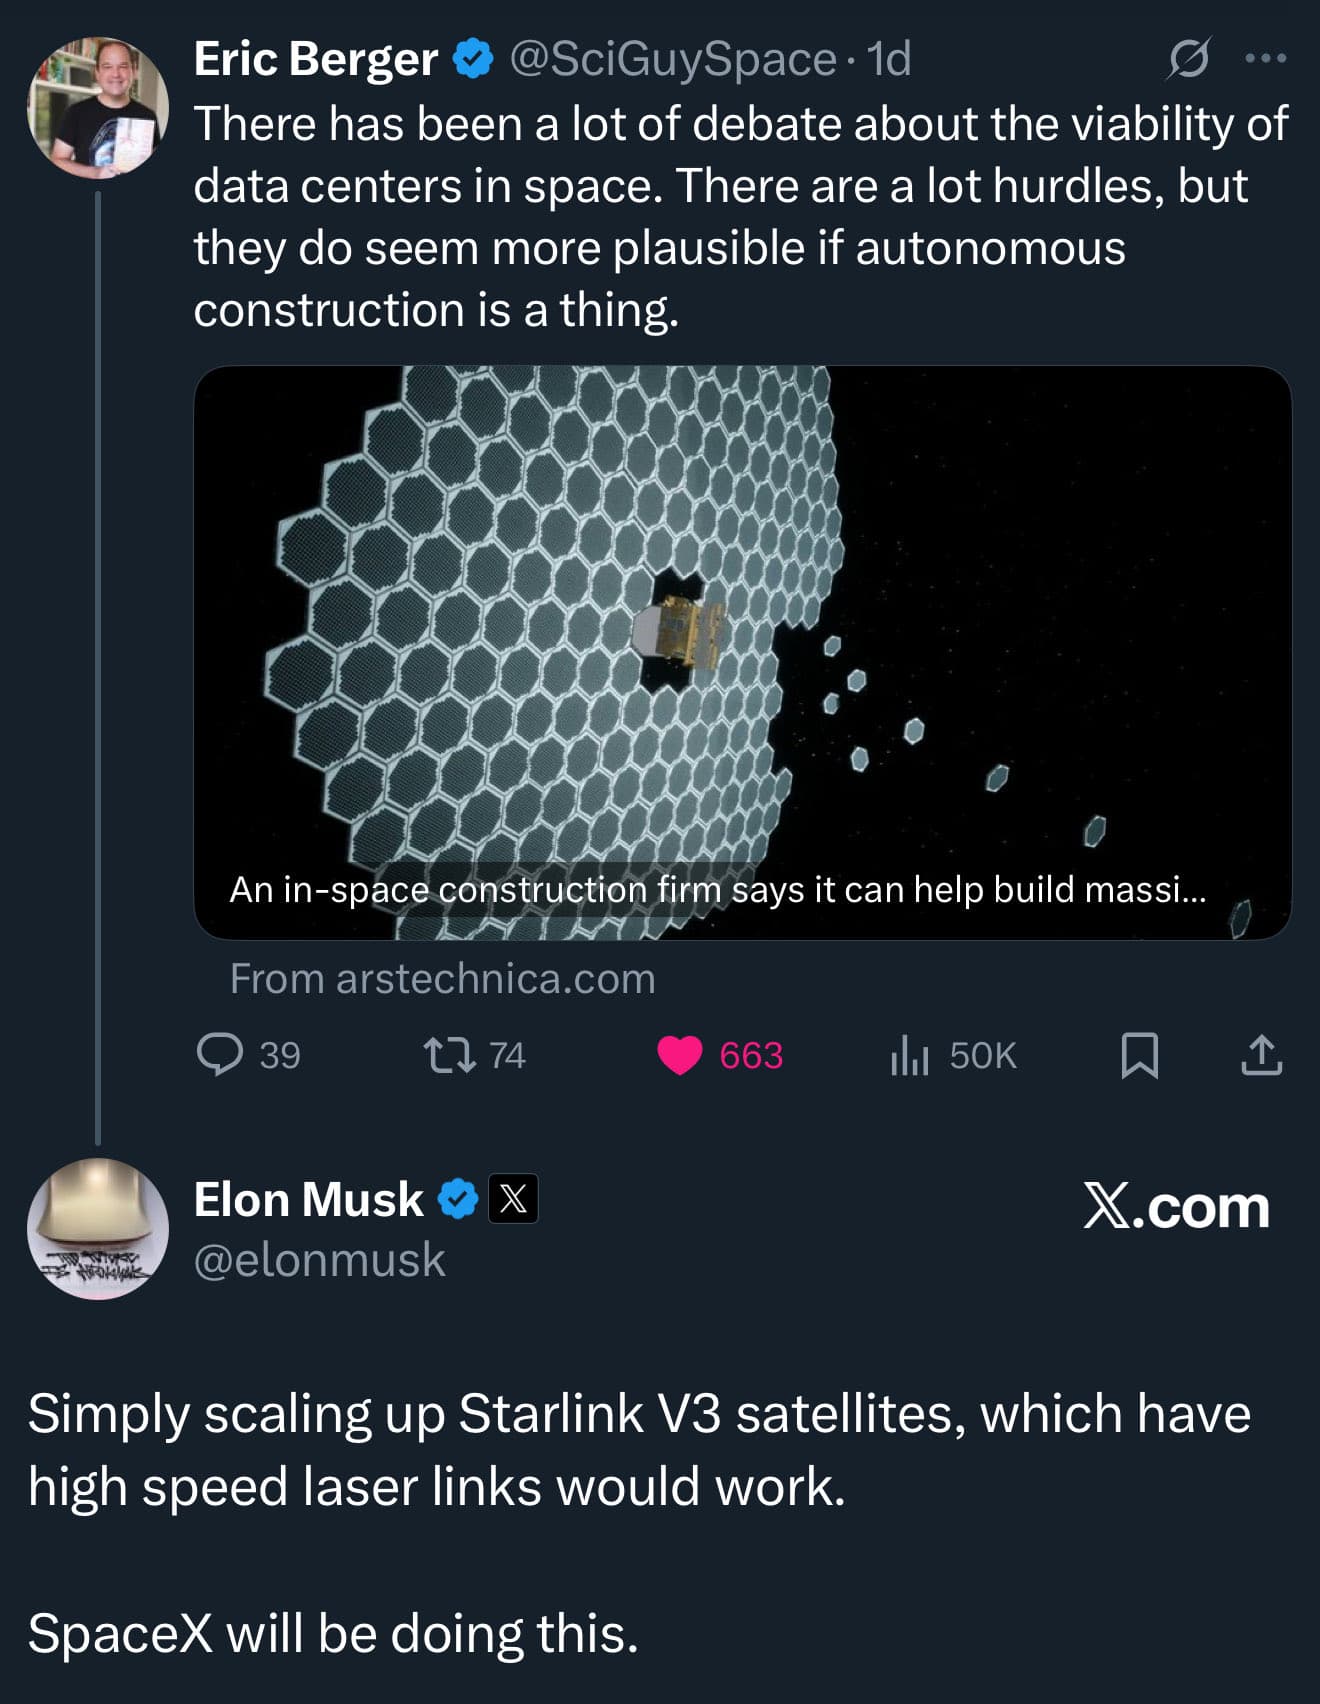
Task: Open reply comments with 39 count
Action: pos(220,1055)
